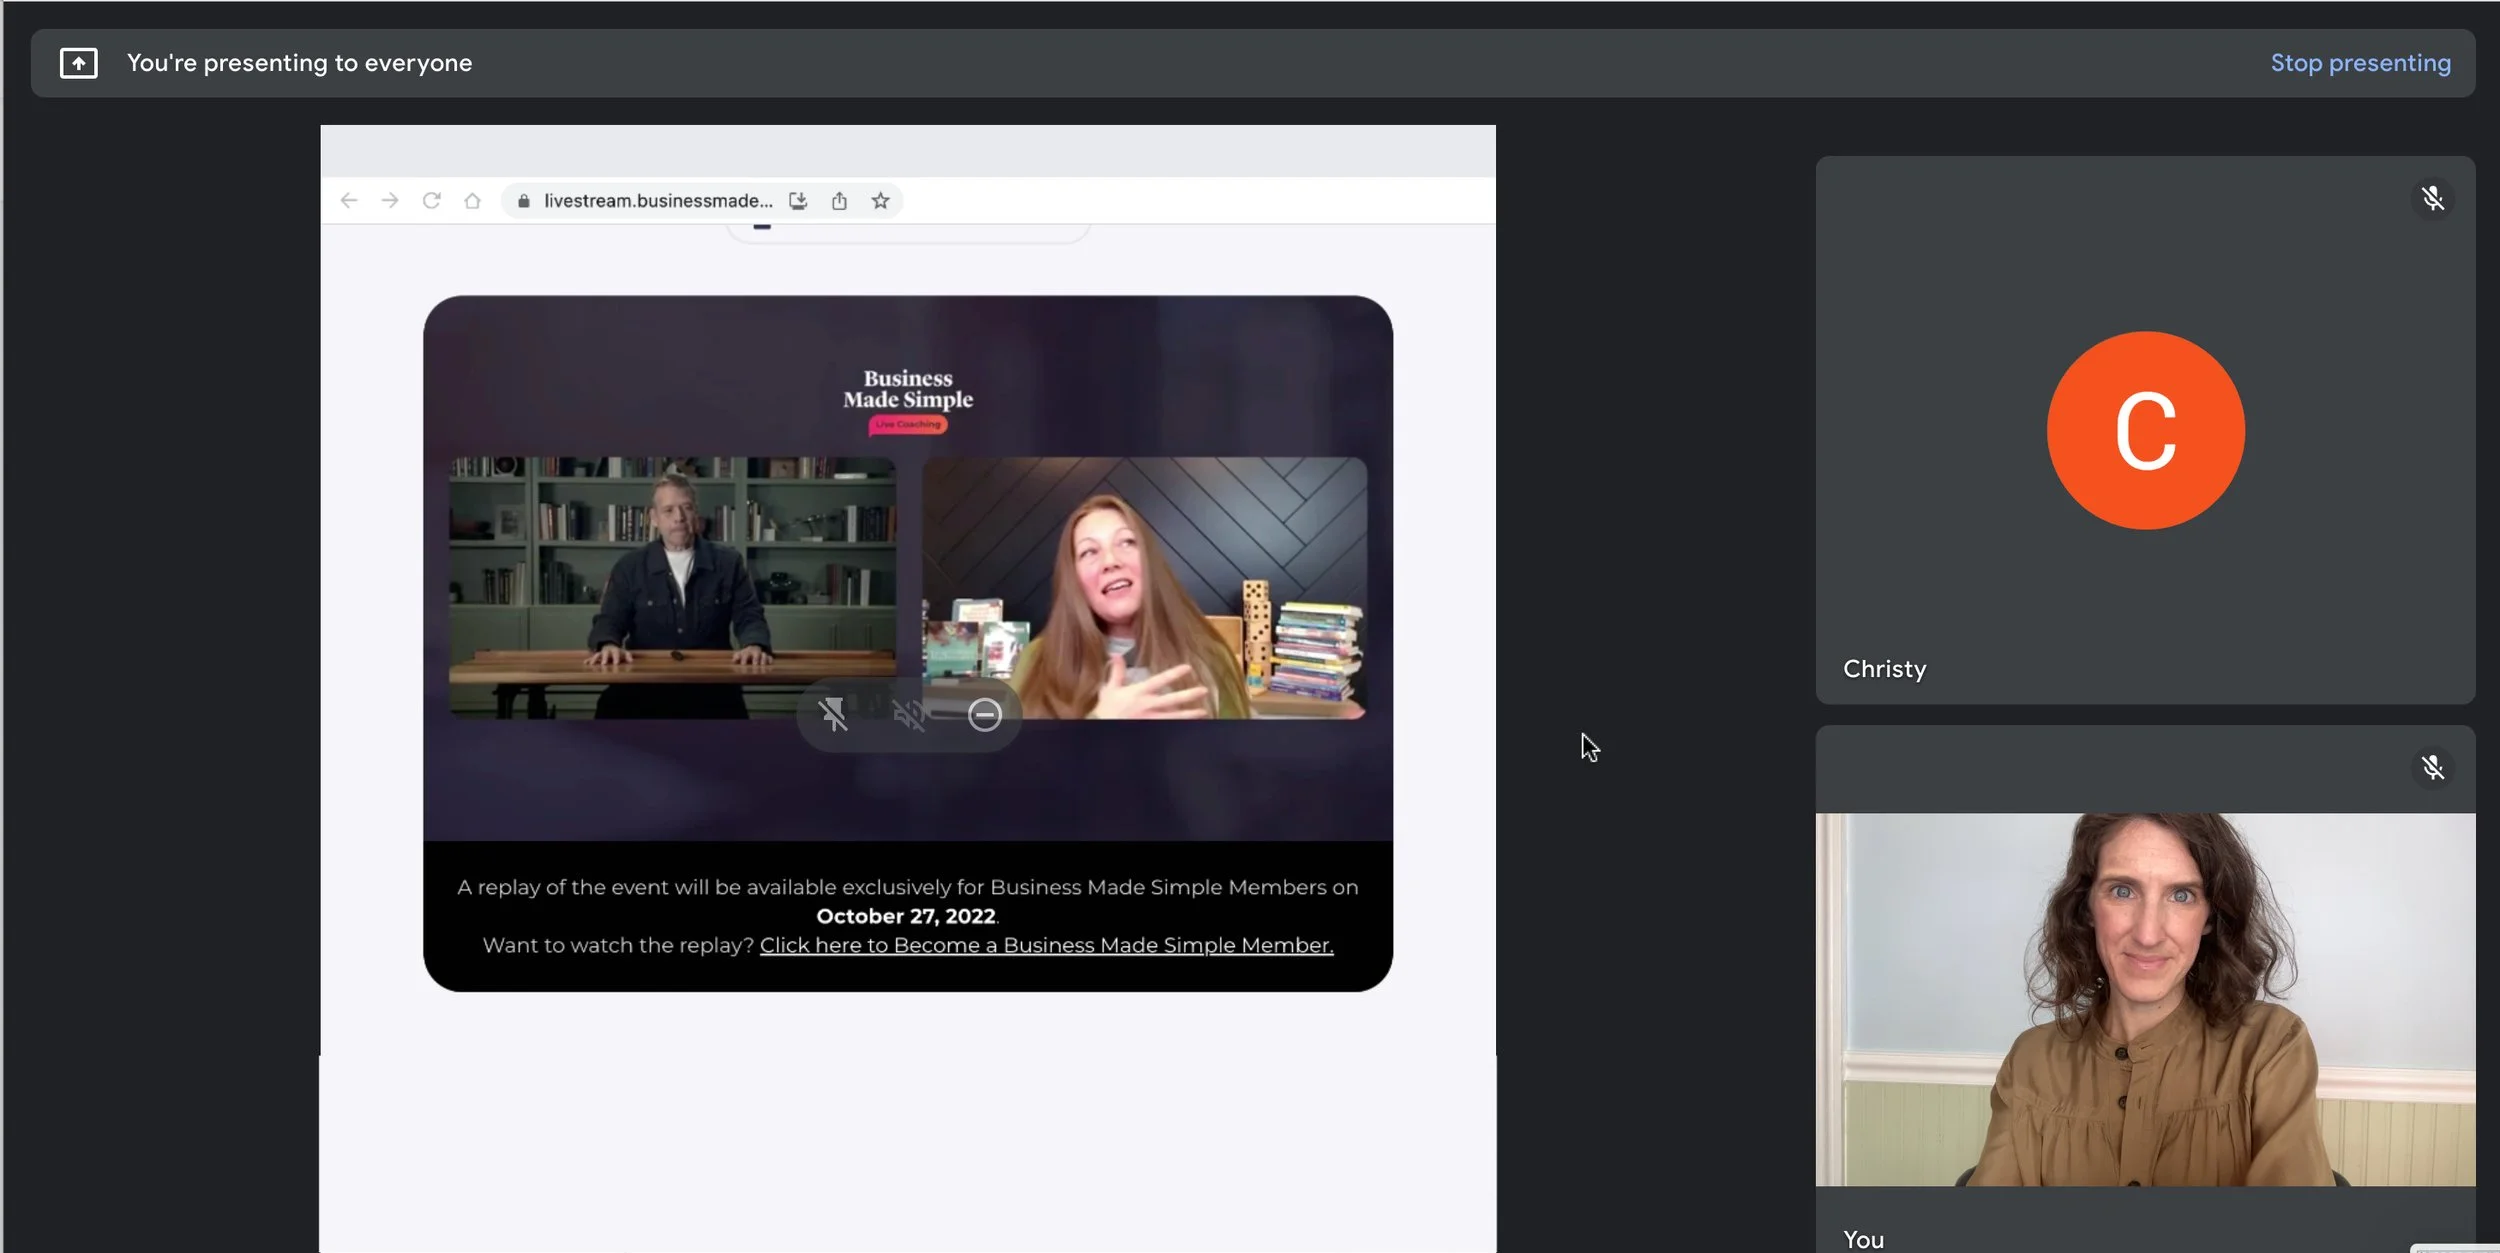The width and height of the screenshot is (2500, 1253).
Task: Reload the livestream page
Action: pos(431,201)
